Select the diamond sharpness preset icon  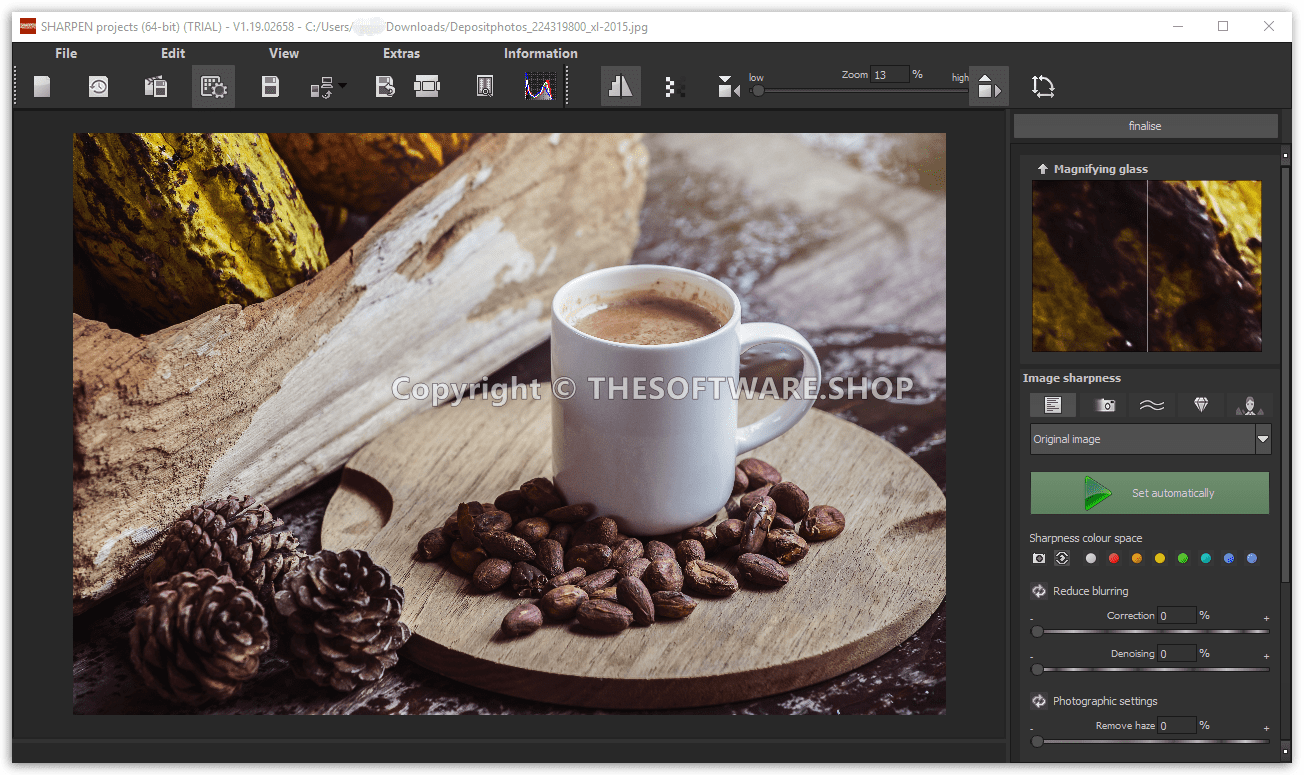pyautogui.click(x=1201, y=405)
